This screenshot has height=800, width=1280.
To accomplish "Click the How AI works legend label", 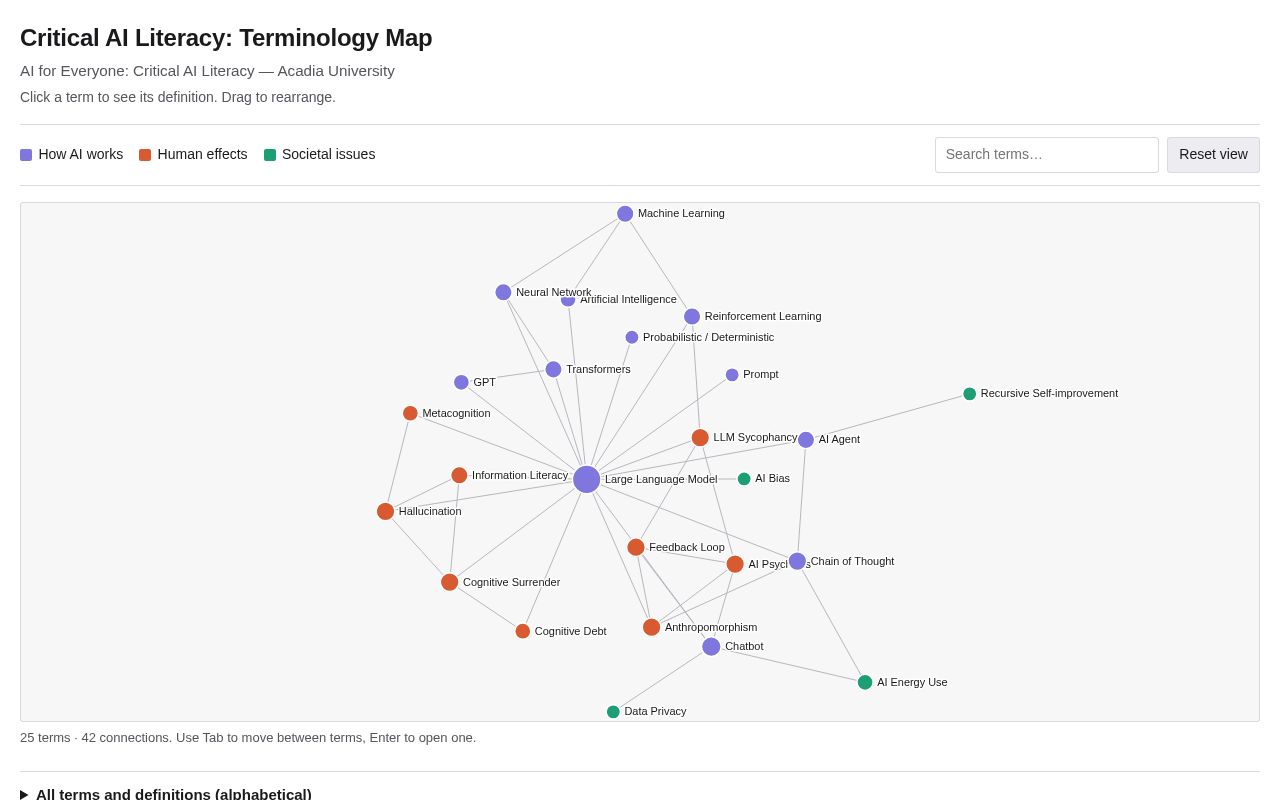I will (x=81, y=154).
